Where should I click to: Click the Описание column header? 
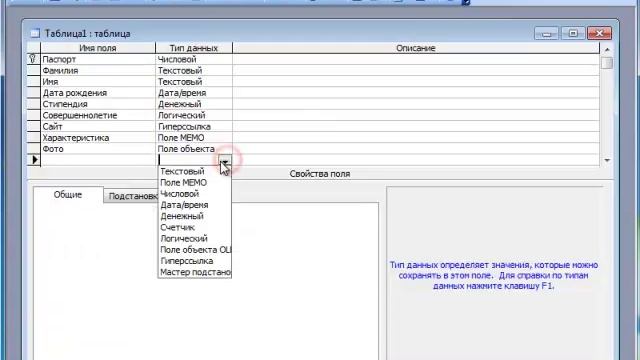(416, 48)
